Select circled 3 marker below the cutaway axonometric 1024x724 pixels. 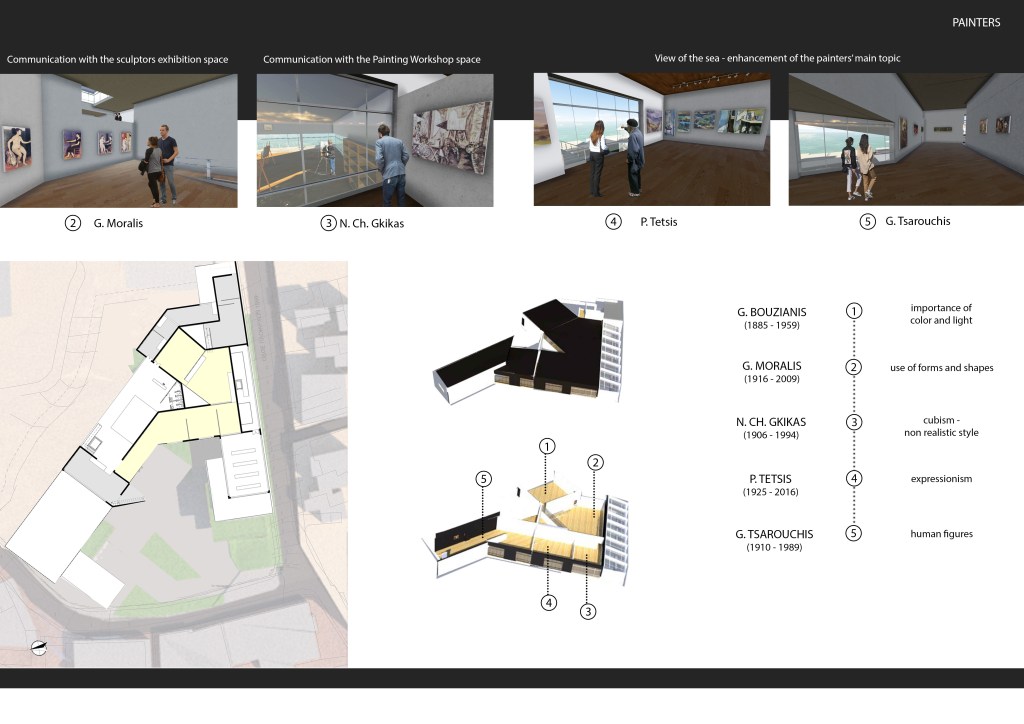pyautogui.click(x=588, y=609)
